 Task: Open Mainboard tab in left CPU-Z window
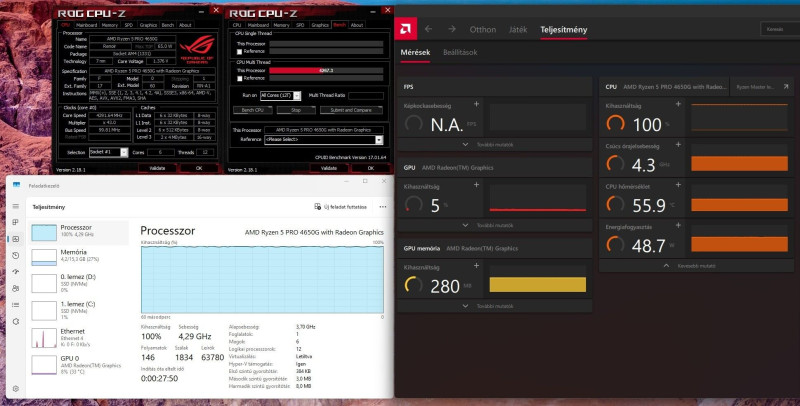(x=86, y=24)
